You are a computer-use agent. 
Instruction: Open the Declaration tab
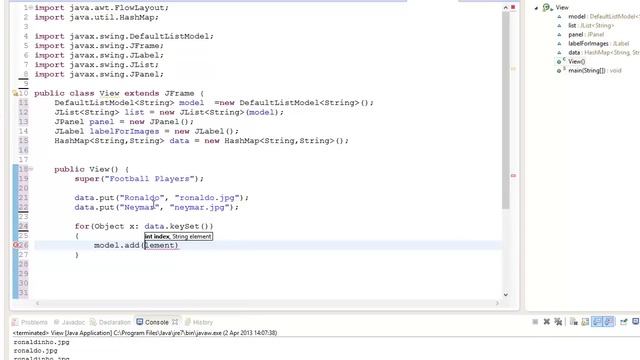pyautogui.click(x=110, y=322)
